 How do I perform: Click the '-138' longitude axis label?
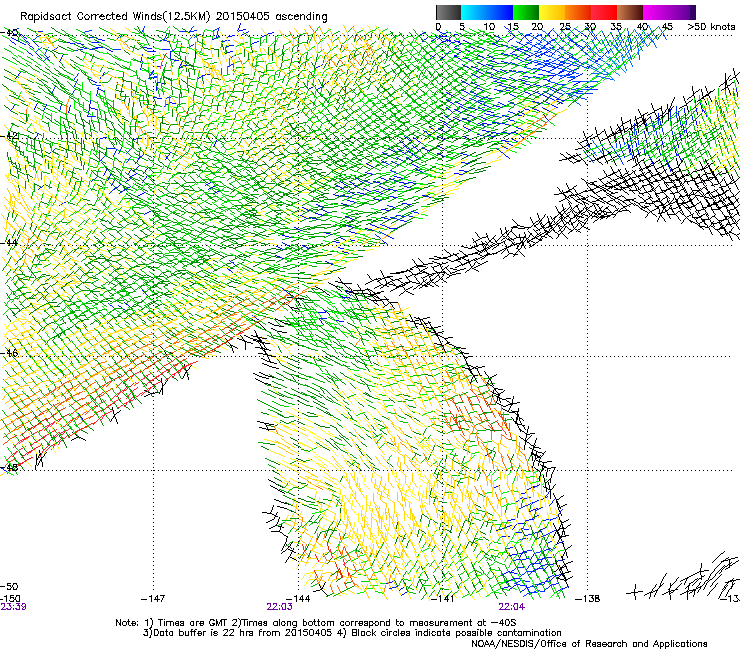click(588, 599)
